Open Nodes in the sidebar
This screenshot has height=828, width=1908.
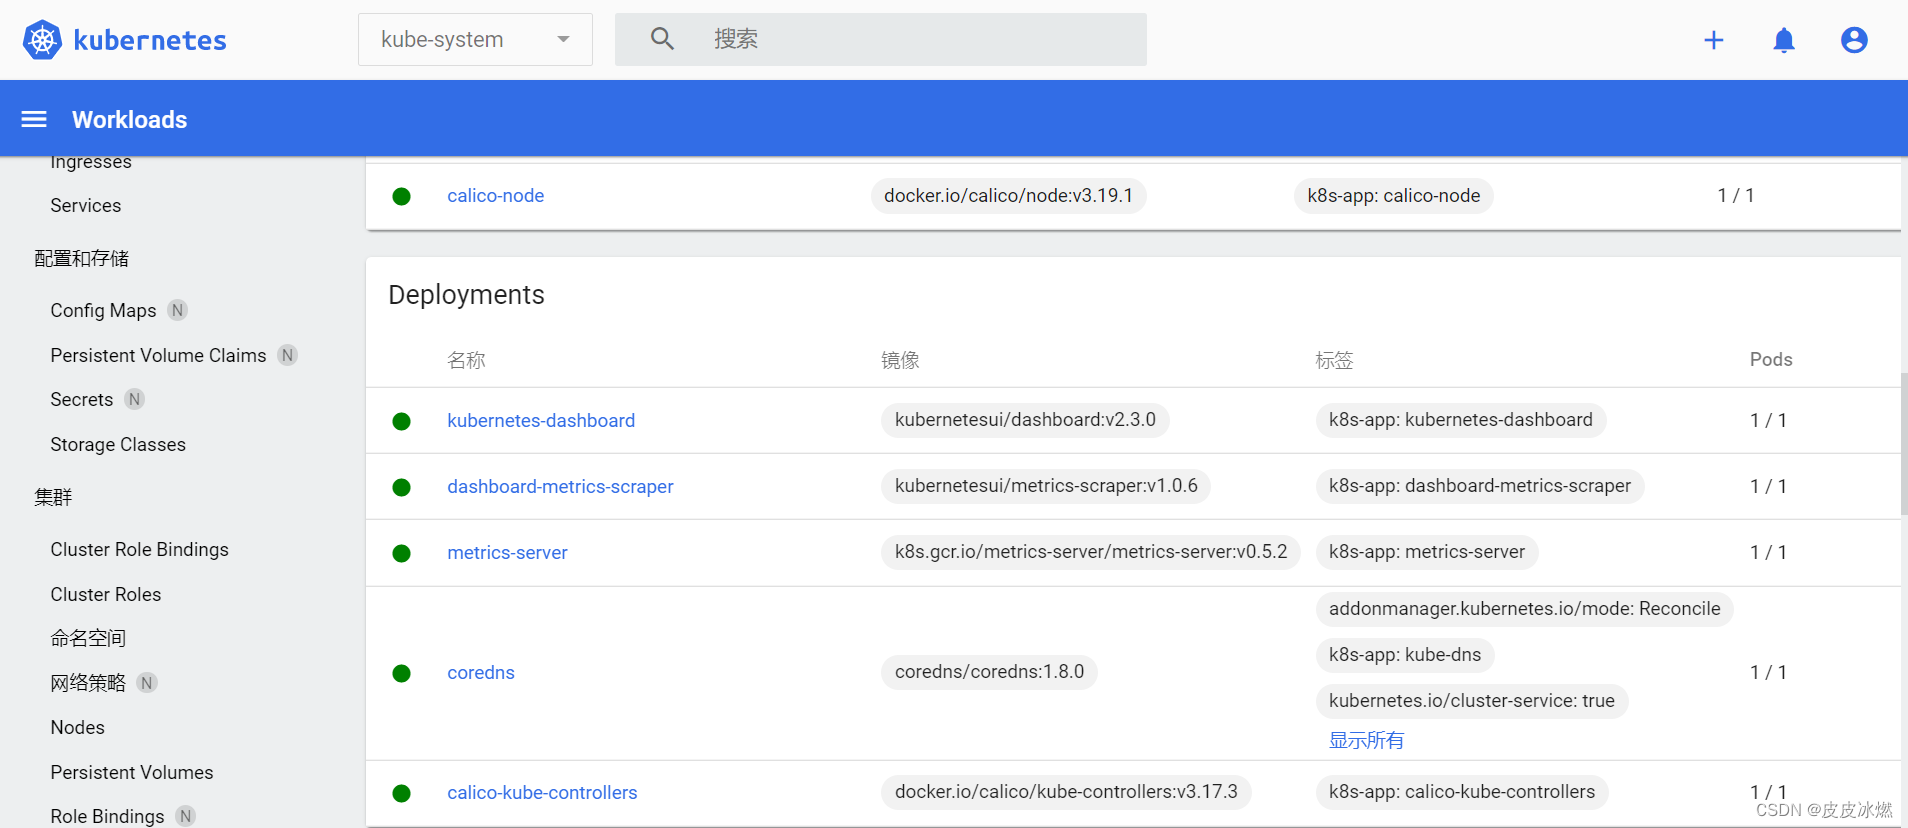click(78, 727)
